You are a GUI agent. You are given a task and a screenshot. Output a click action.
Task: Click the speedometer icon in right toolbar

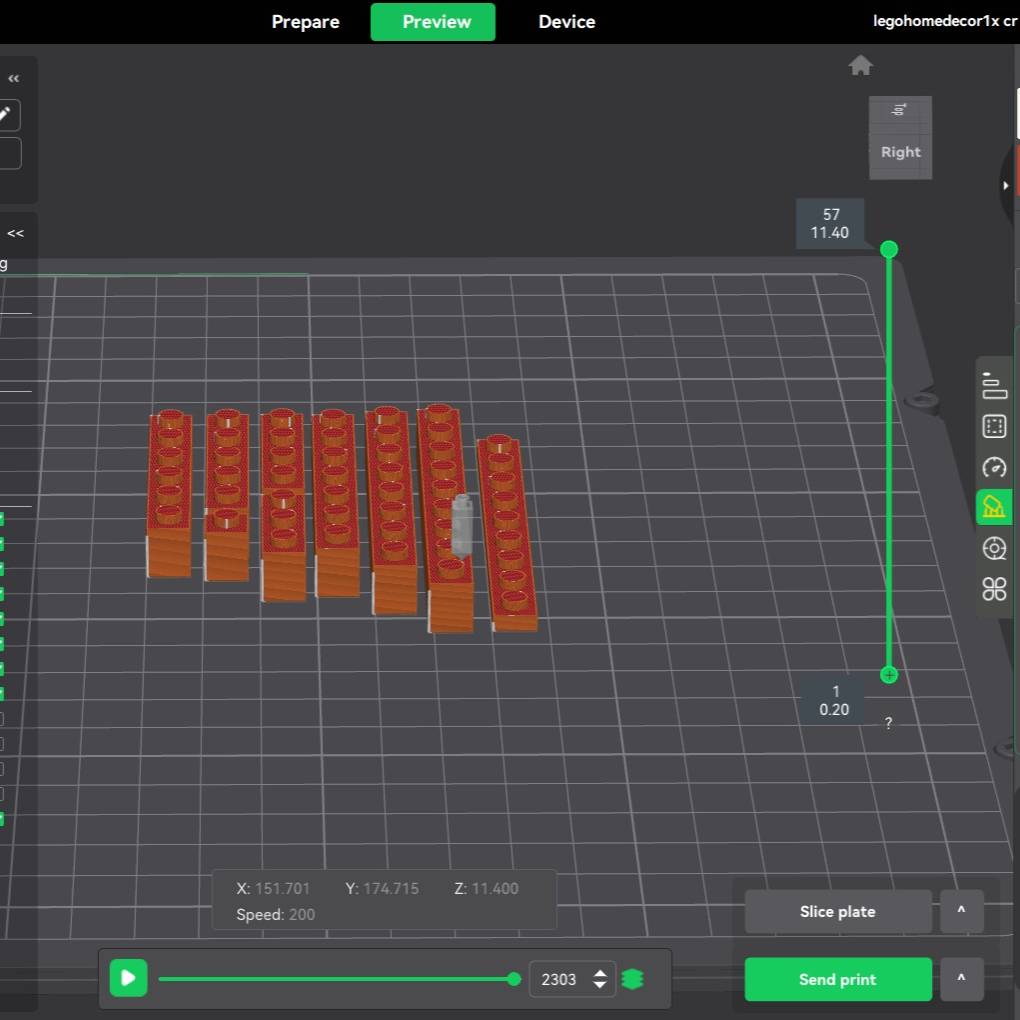[994, 467]
